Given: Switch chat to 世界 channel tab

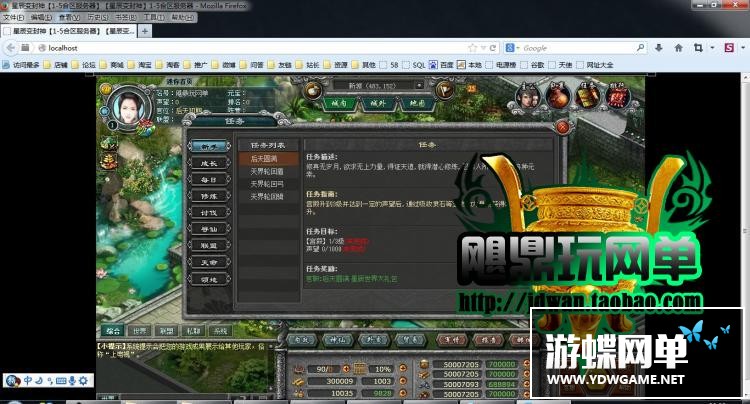Looking at the screenshot, I should click(x=140, y=330).
